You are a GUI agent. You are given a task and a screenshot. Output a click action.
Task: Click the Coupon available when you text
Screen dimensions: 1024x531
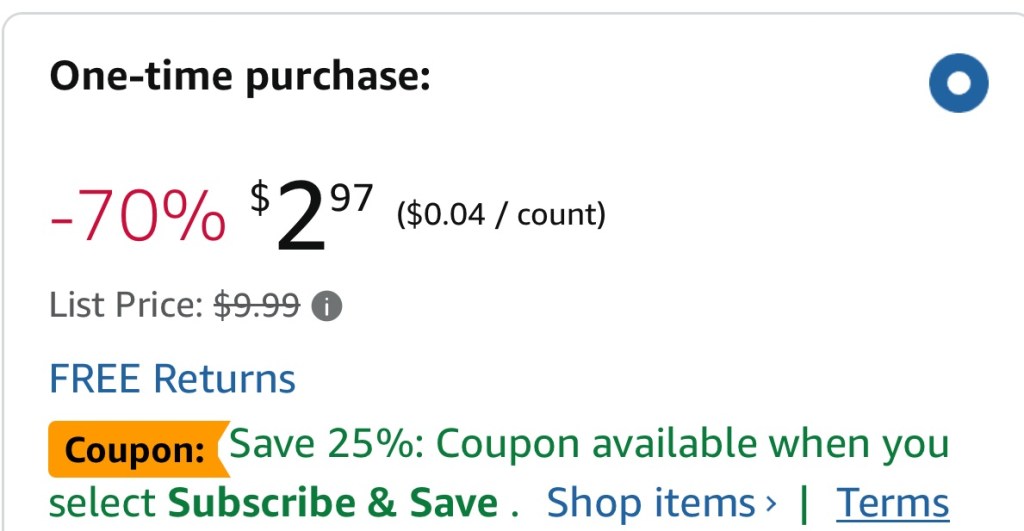coord(693,443)
